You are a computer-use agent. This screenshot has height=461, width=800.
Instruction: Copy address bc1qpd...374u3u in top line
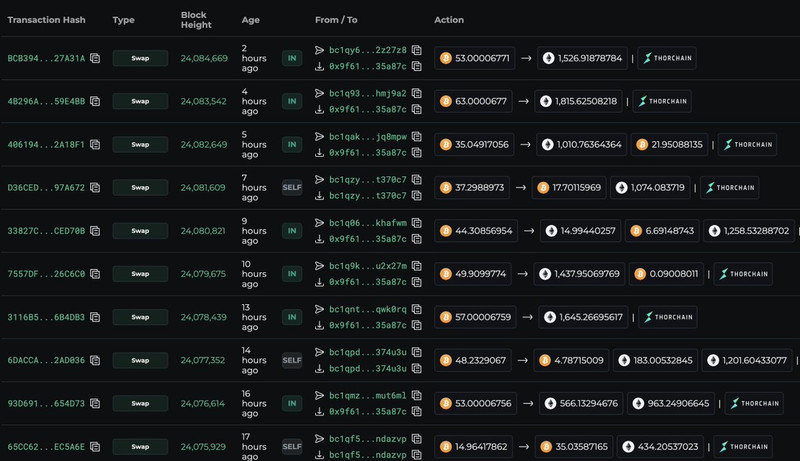point(416,352)
